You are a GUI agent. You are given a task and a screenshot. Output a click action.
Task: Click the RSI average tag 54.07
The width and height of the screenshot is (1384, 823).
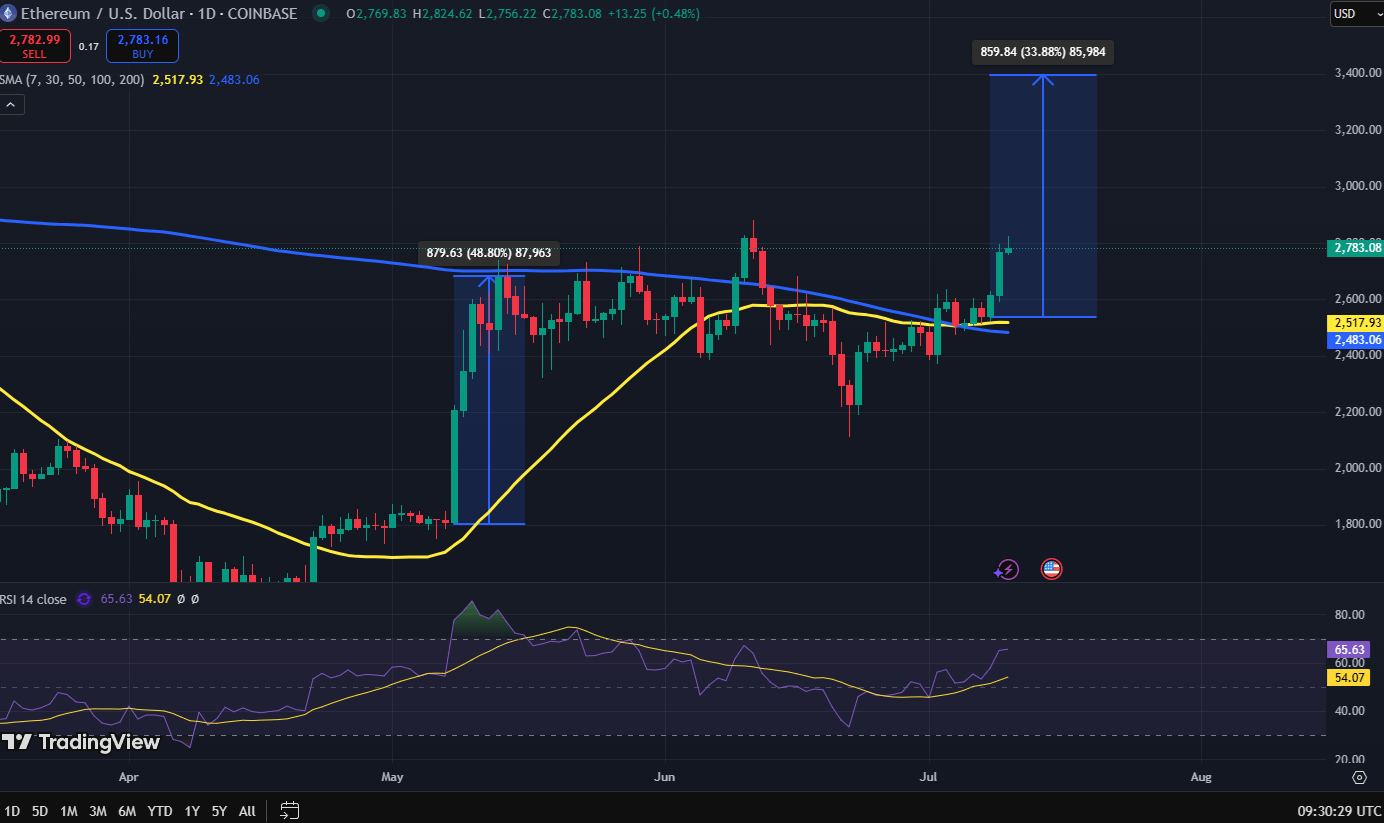[1349, 678]
